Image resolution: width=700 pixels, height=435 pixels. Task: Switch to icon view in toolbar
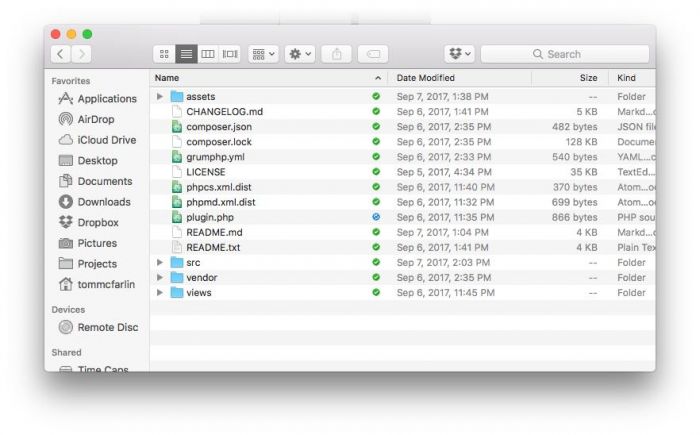click(x=164, y=54)
